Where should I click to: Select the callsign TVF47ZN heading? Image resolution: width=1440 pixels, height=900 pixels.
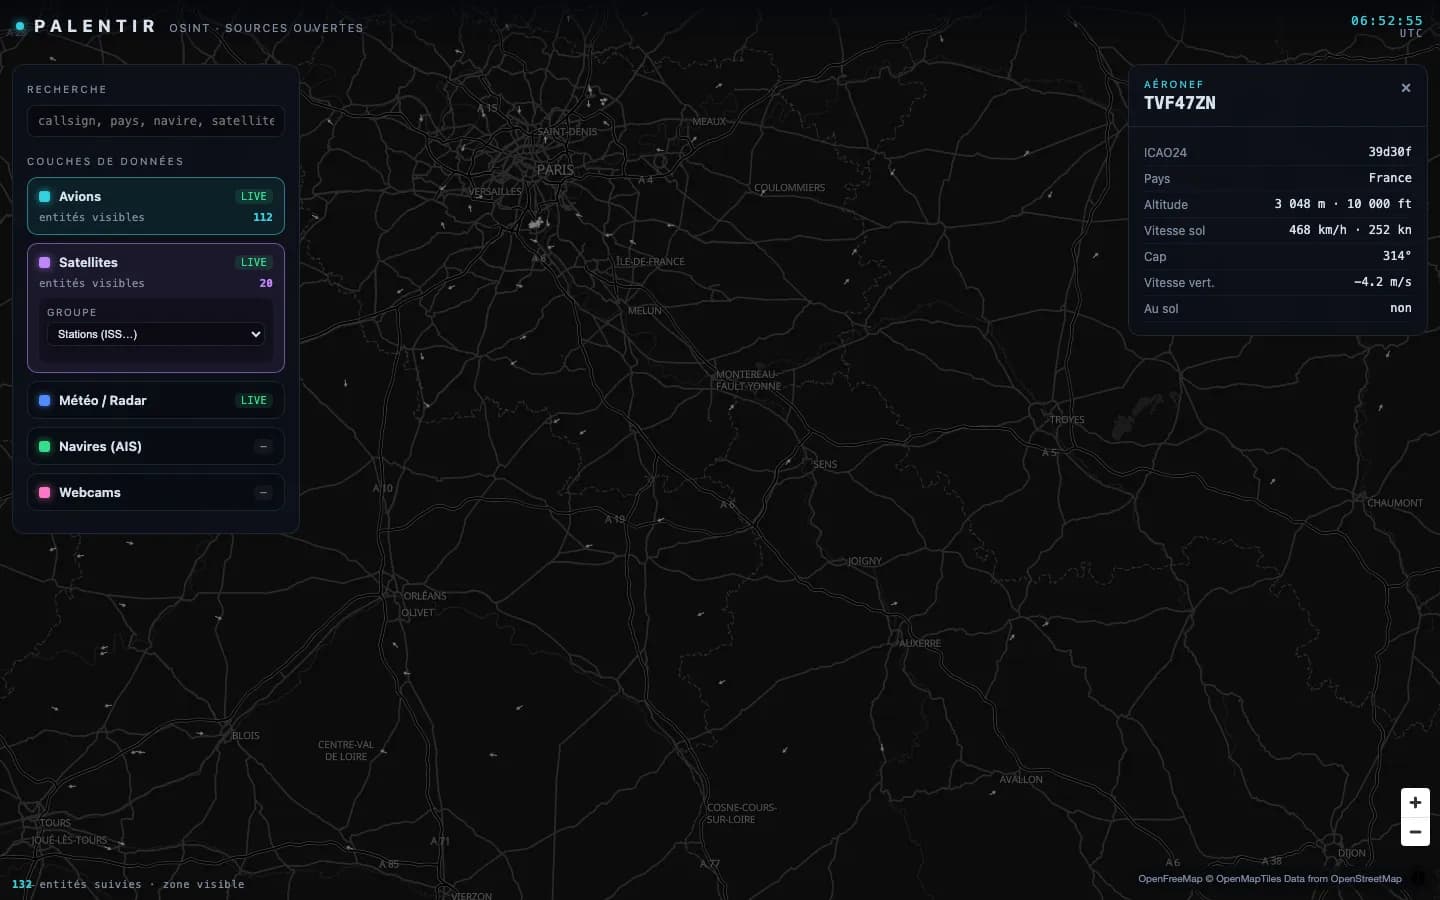point(1180,103)
